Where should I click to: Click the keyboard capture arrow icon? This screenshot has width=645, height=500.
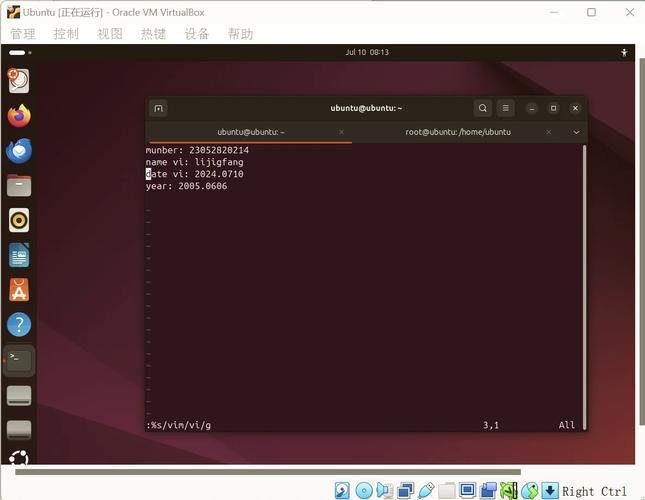pyautogui.click(x=550, y=491)
